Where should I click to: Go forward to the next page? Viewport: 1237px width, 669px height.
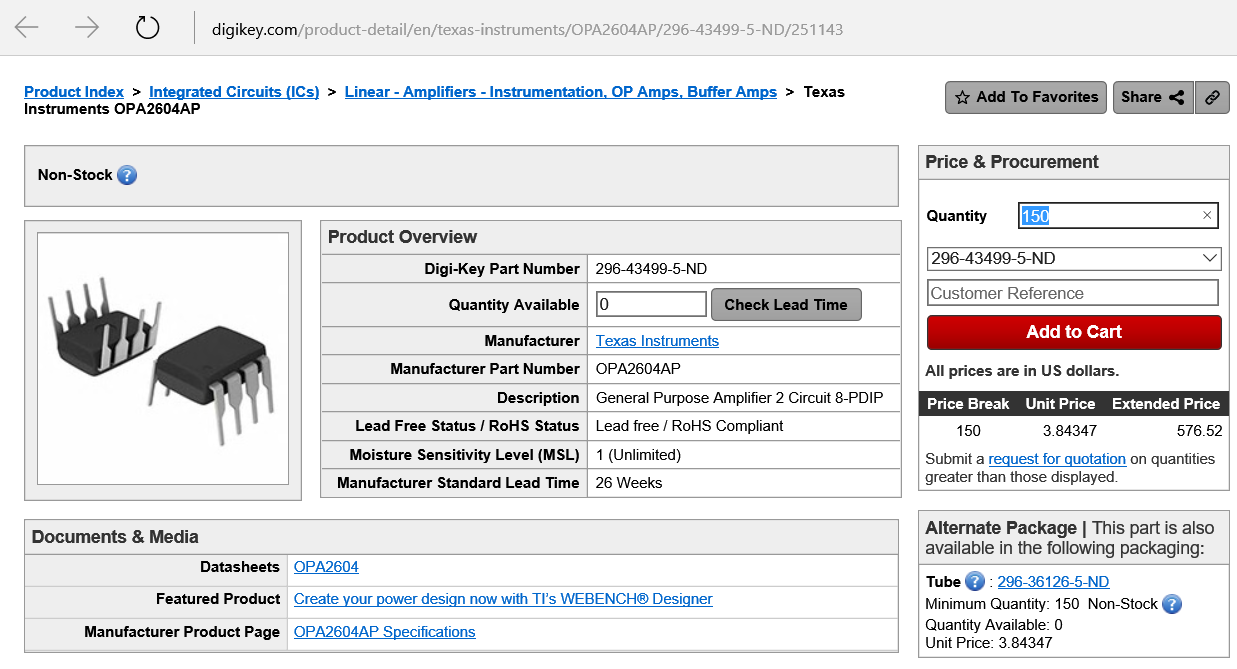tap(87, 28)
